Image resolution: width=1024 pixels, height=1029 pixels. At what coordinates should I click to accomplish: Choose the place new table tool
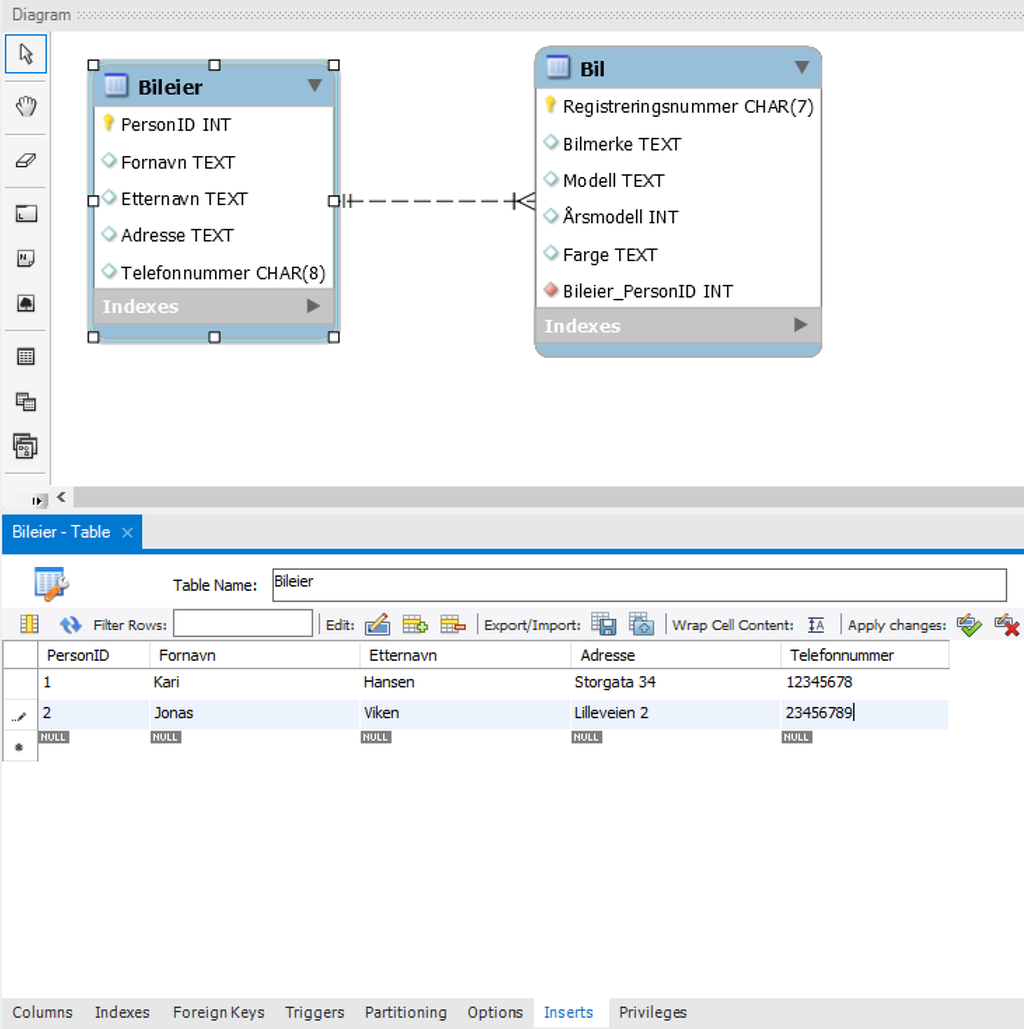coord(25,356)
